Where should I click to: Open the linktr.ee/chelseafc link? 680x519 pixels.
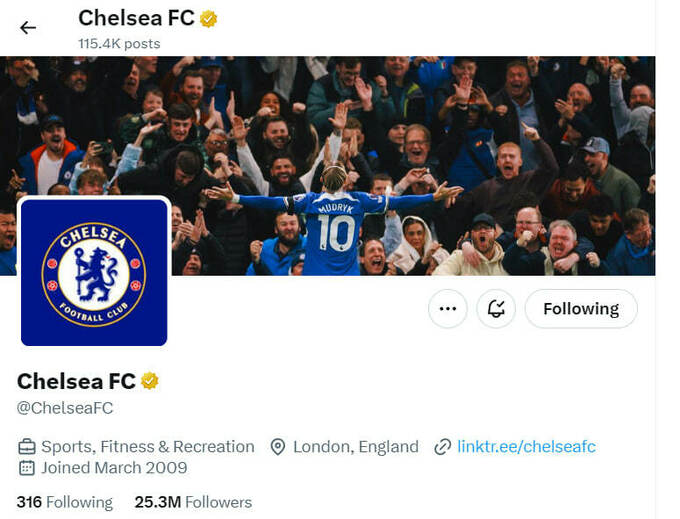click(526, 447)
